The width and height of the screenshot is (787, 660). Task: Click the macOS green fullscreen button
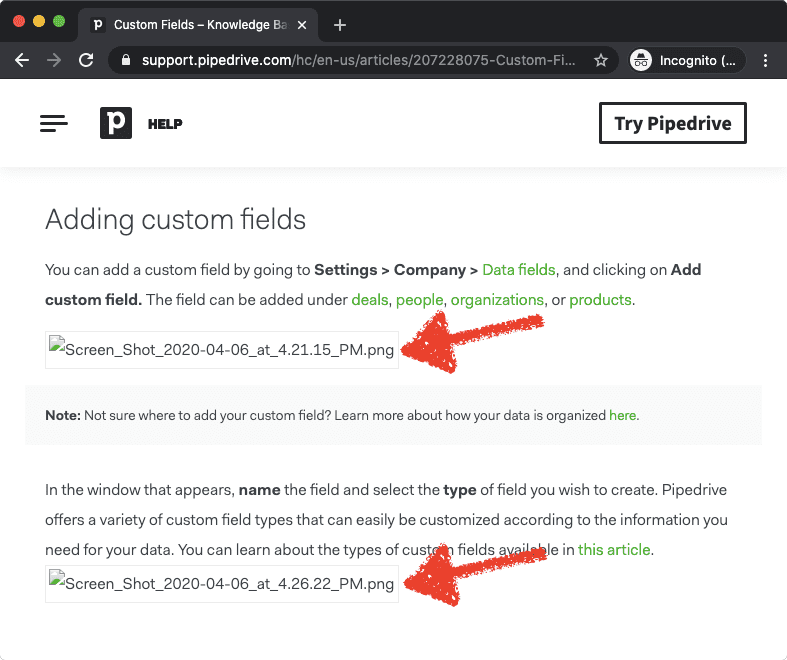coord(59,21)
